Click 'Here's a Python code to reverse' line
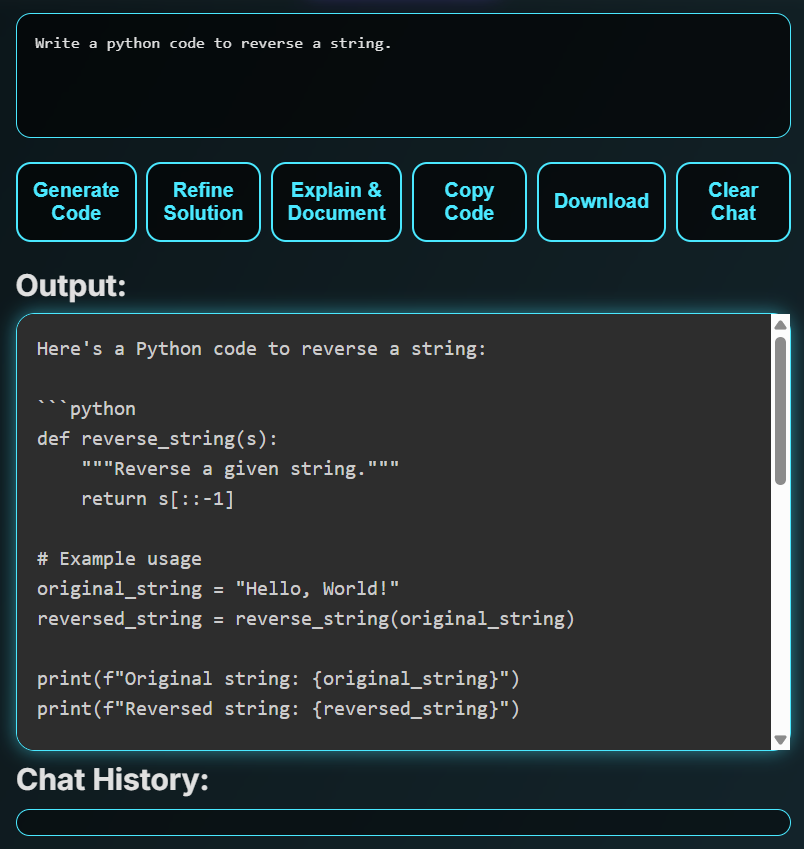This screenshot has width=804, height=849. pyautogui.click(x=262, y=349)
